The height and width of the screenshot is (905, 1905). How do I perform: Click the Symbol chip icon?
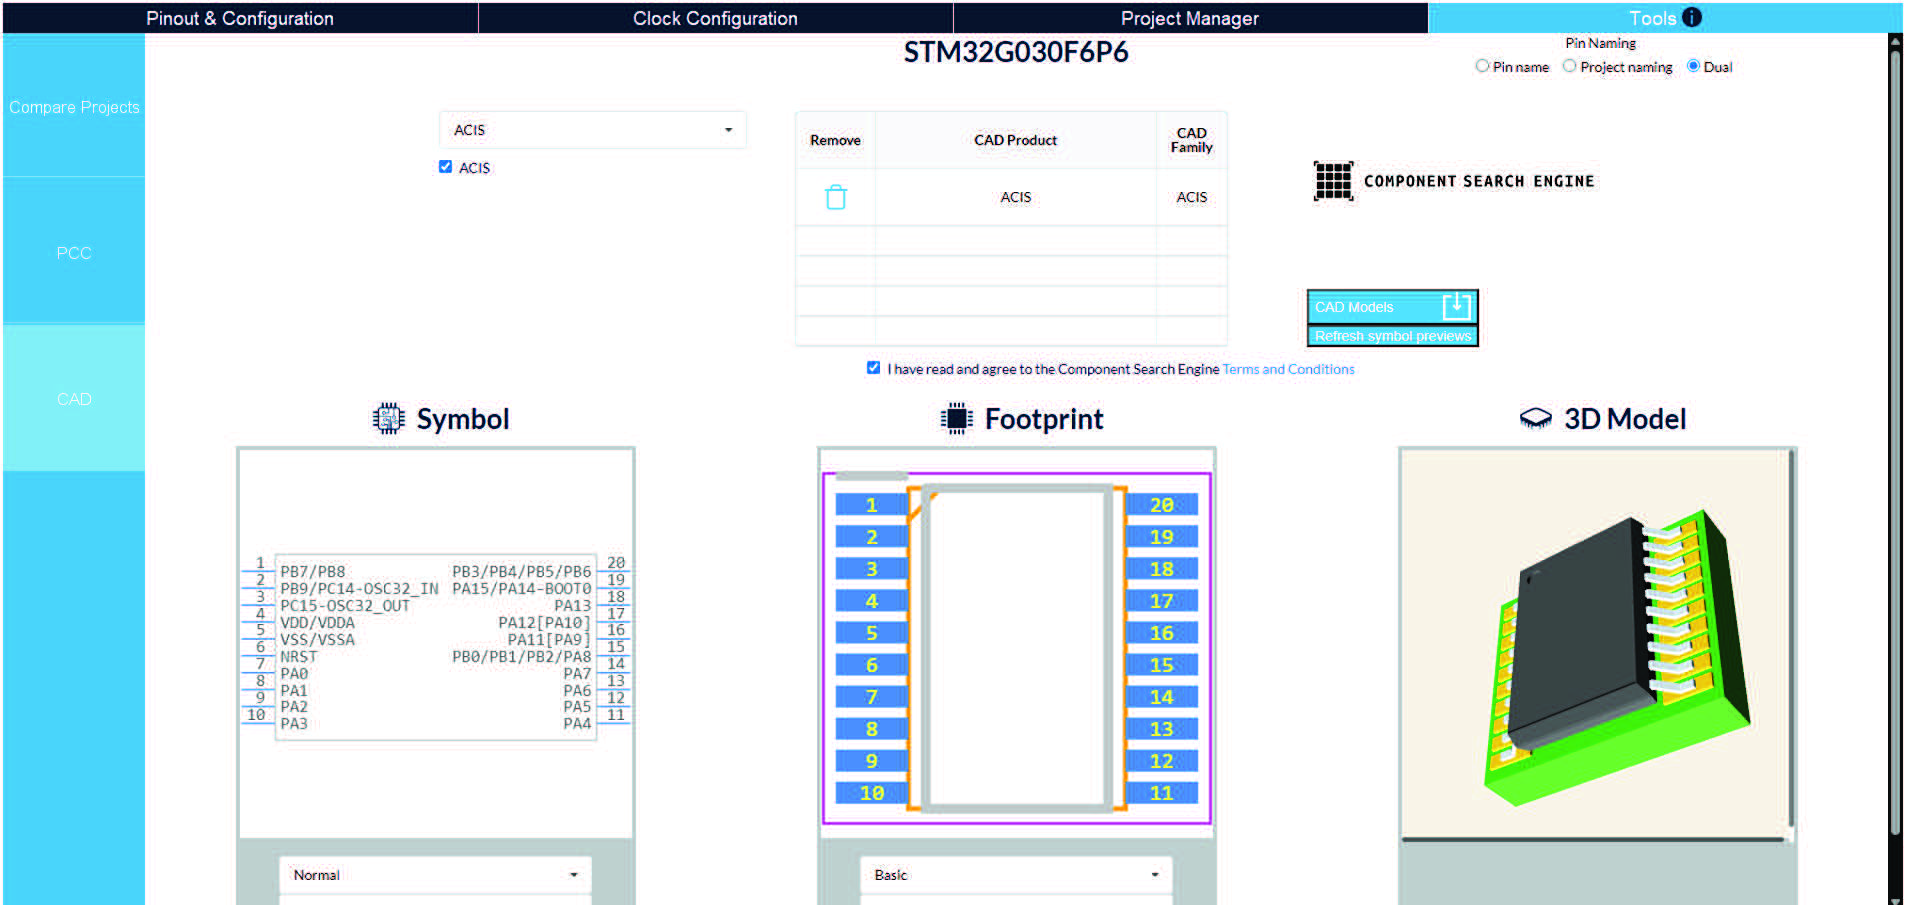(x=388, y=418)
